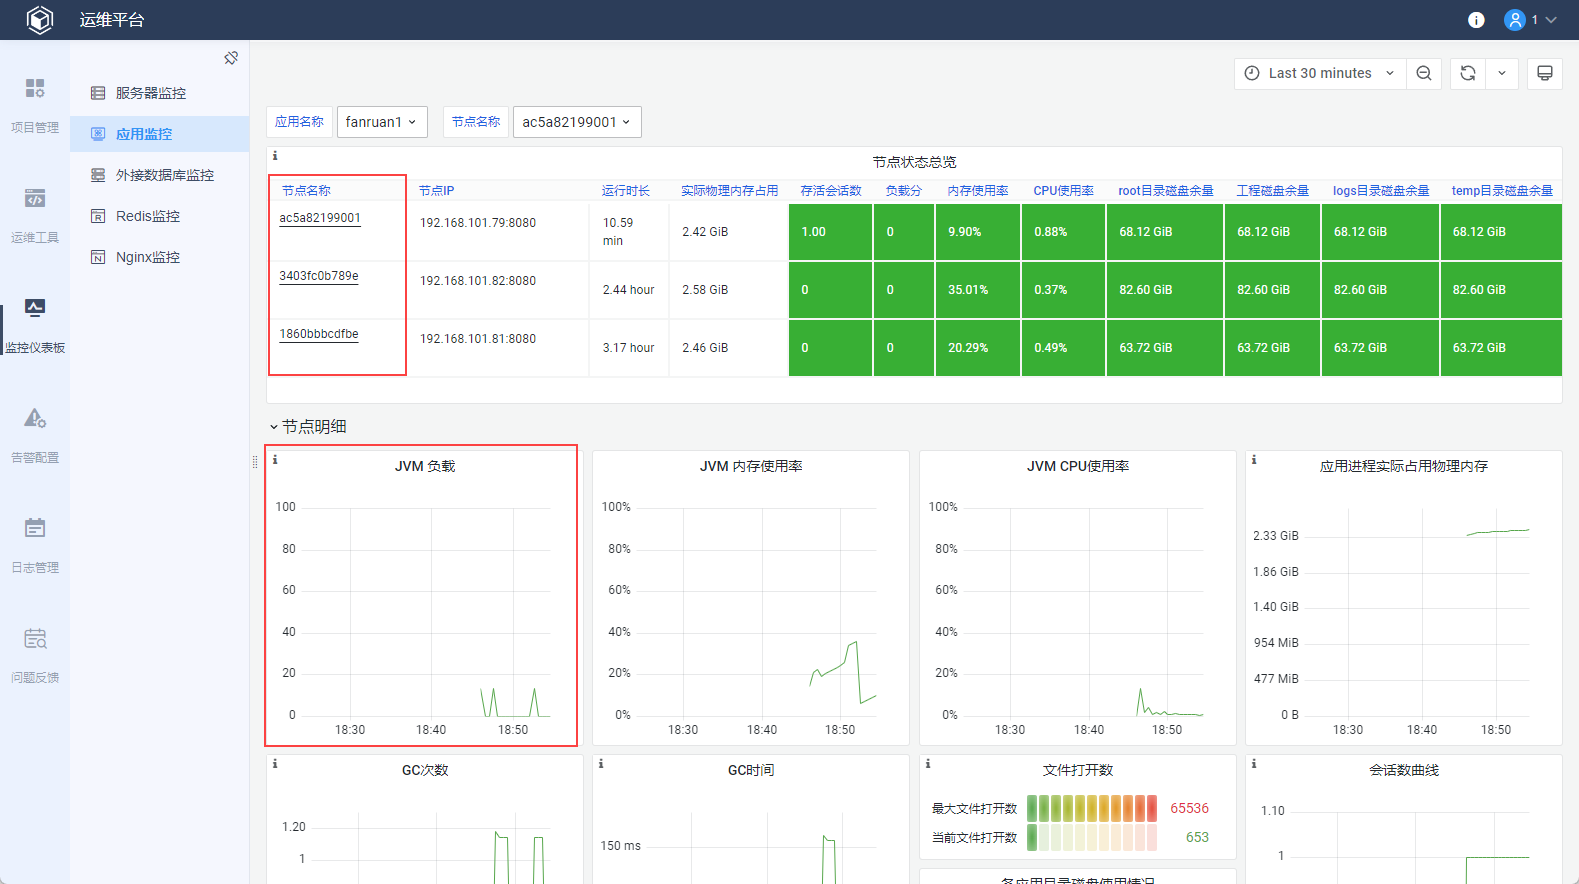Open 项目管理 in left navigation
The width and height of the screenshot is (1579, 884).
(35, 105)
